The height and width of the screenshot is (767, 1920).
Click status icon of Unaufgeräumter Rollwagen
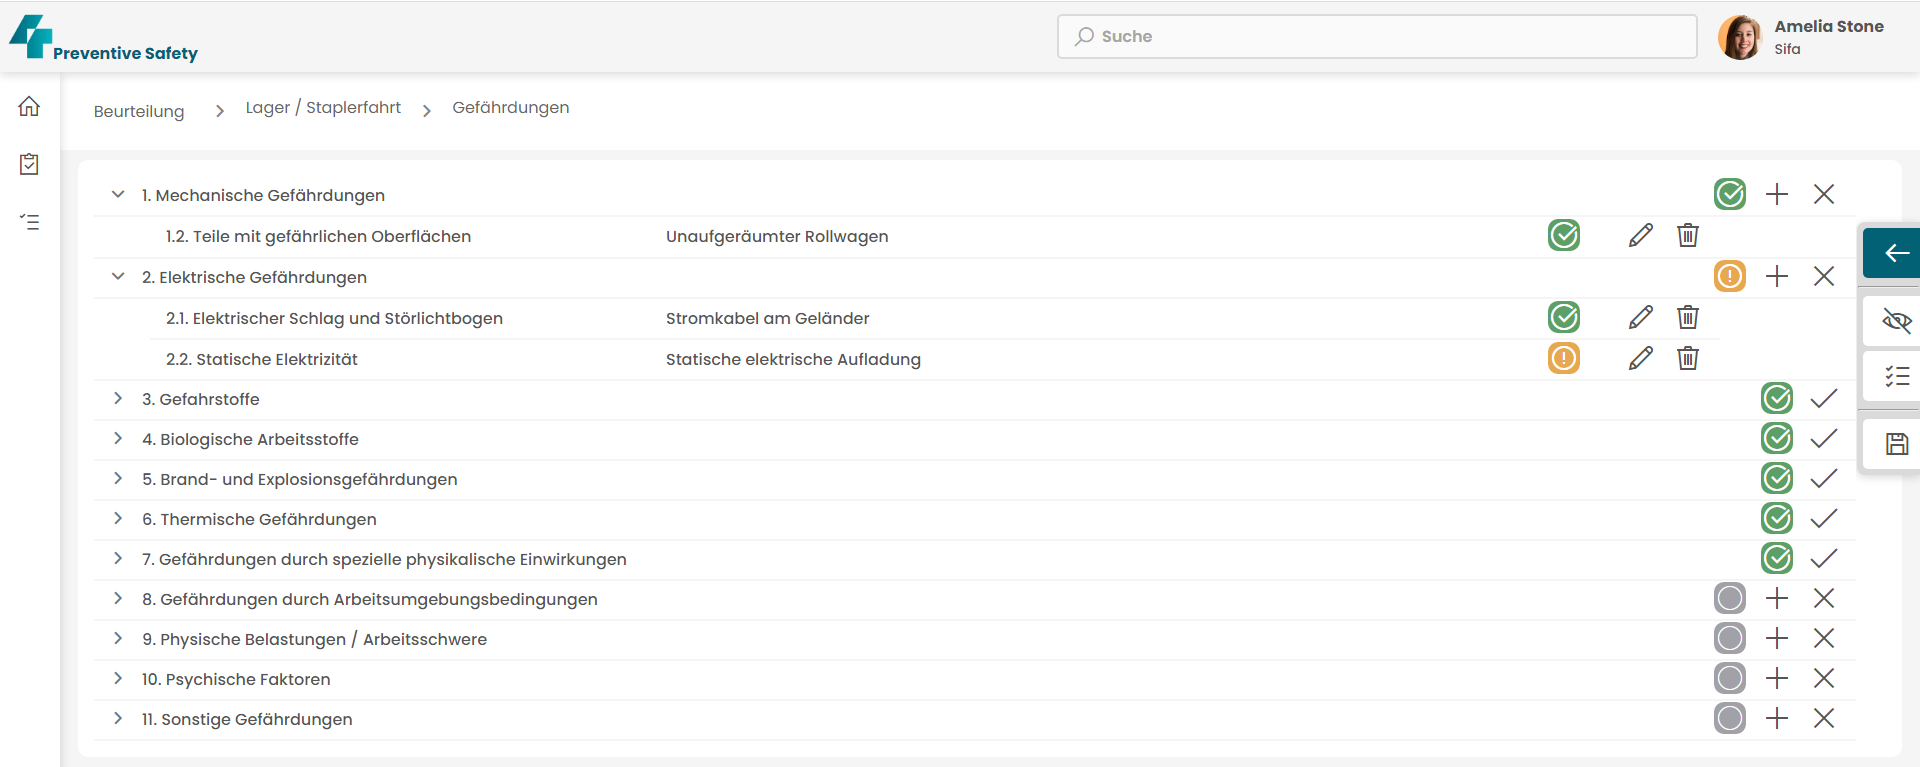(x=1564, y=235)
